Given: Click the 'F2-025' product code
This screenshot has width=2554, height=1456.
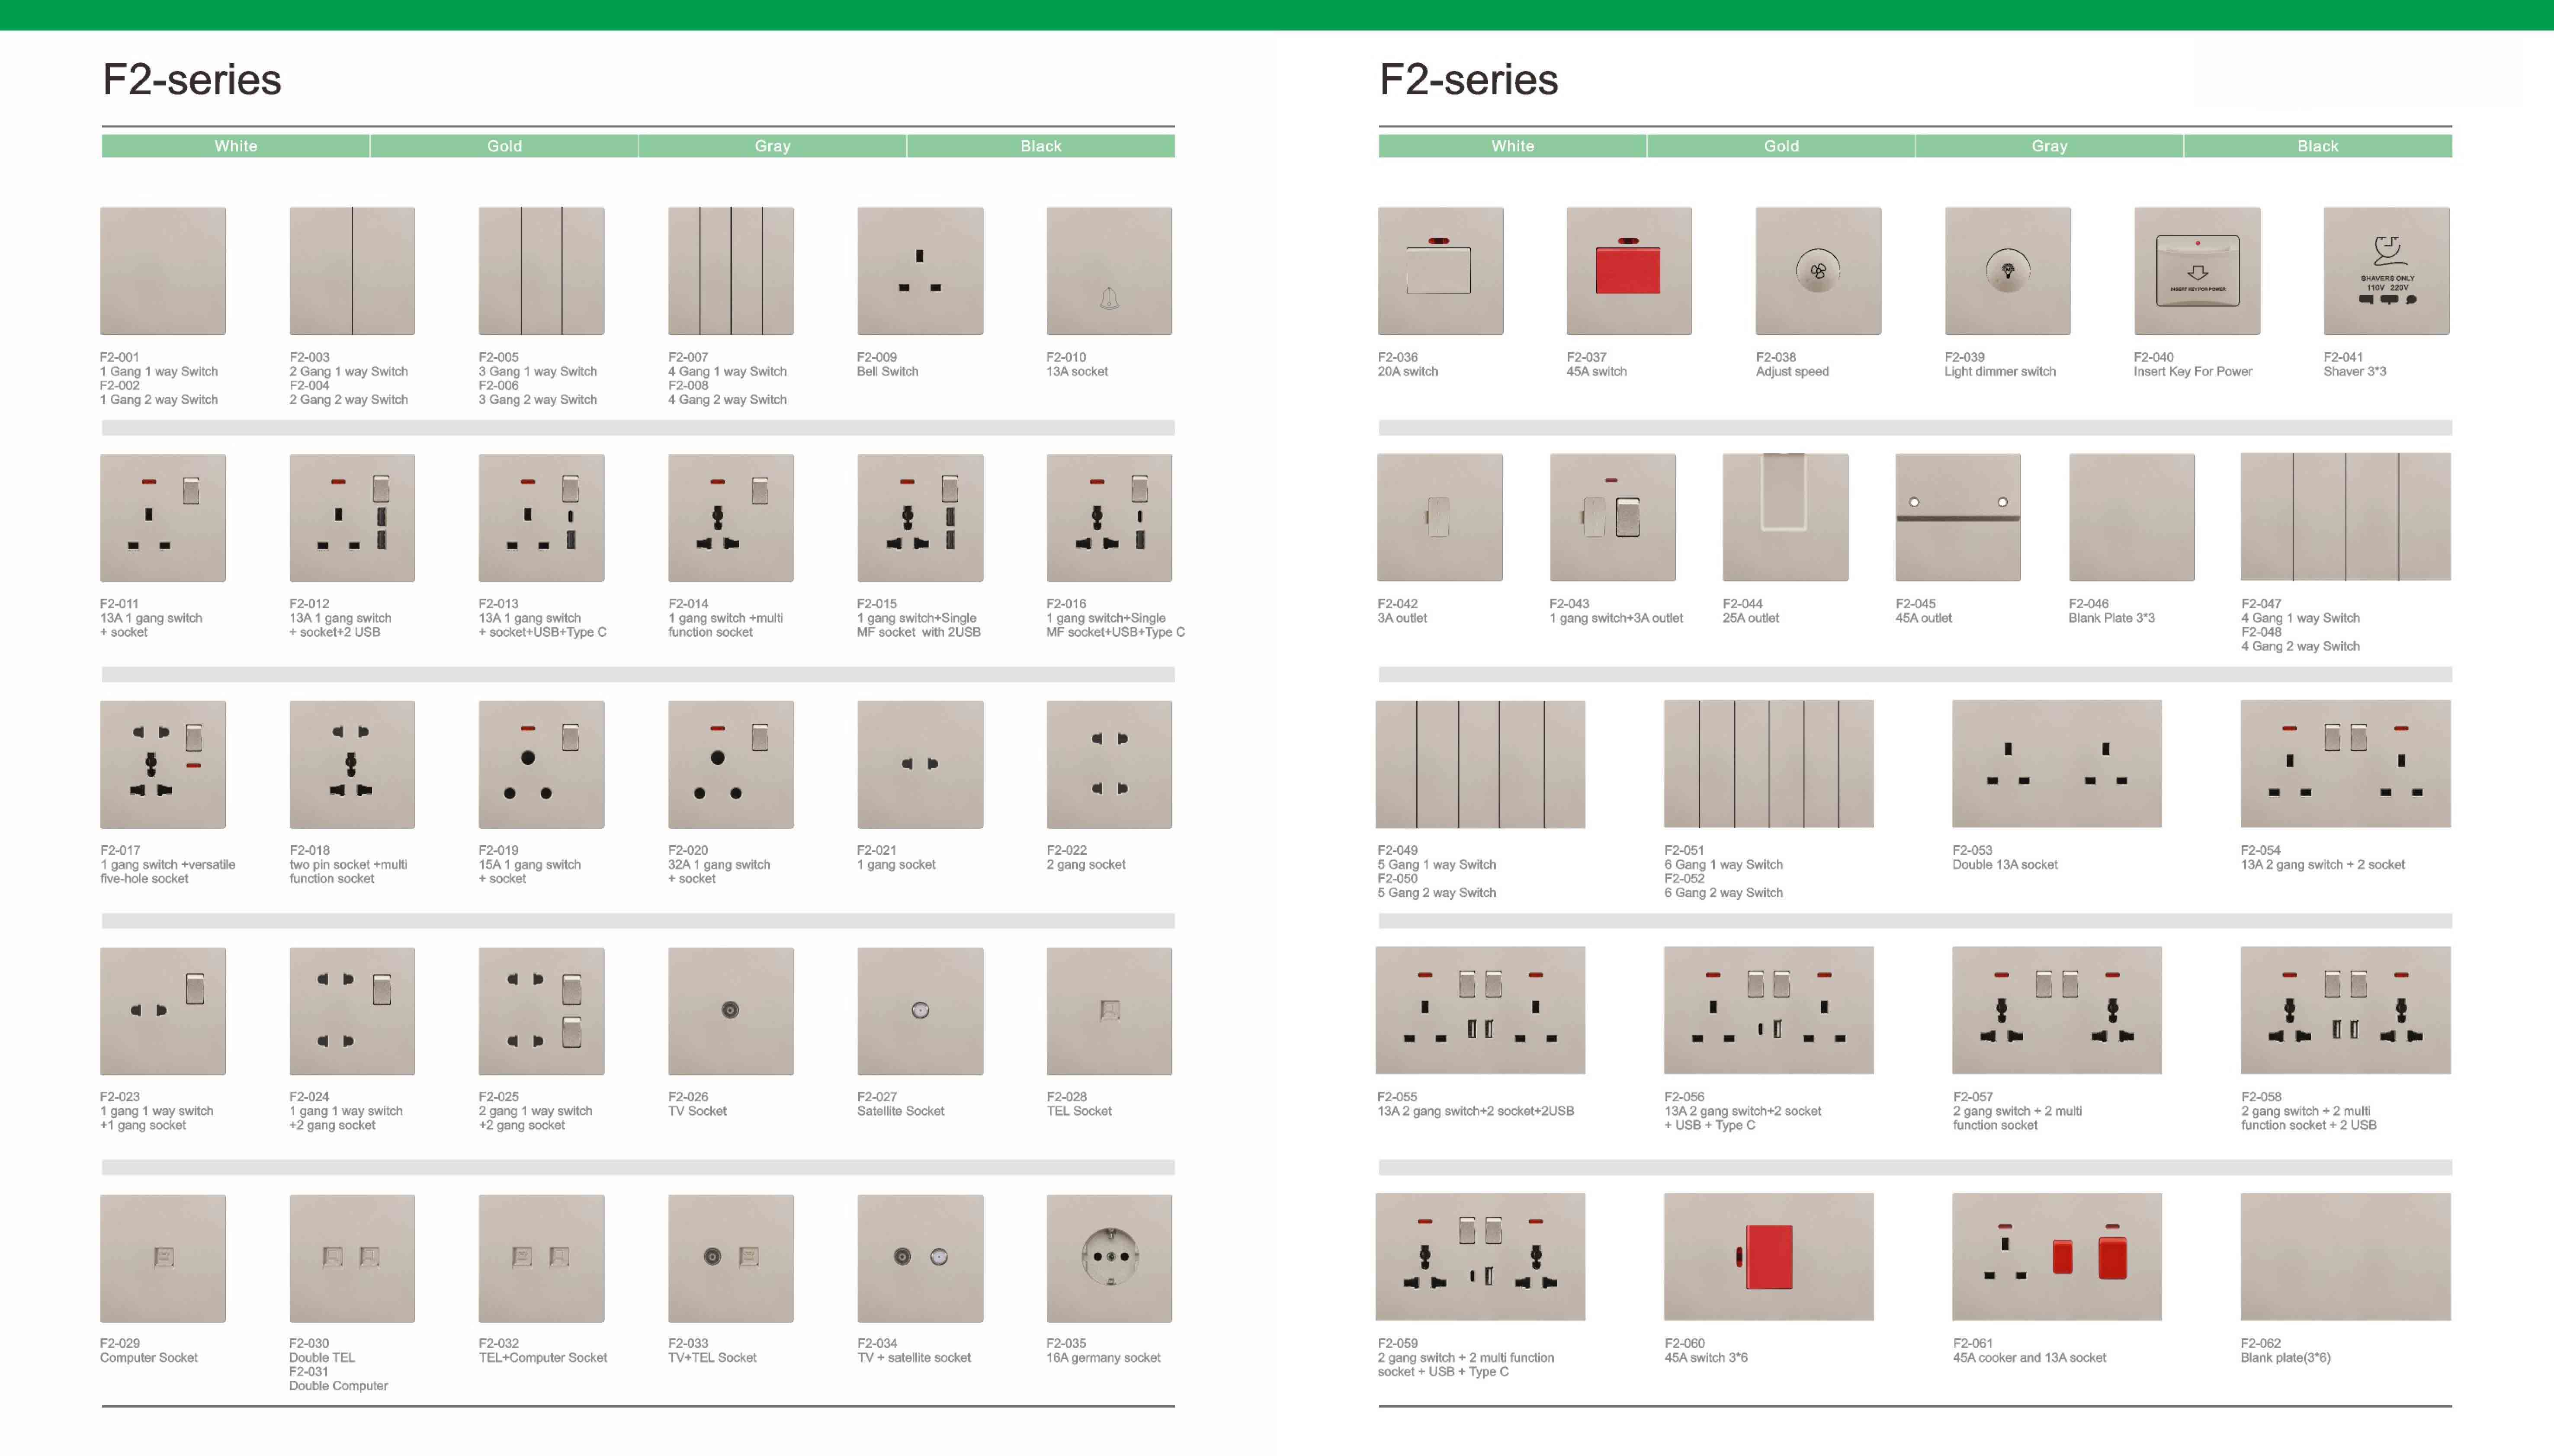Looking at the screenshot, I should (x=498, y=1097).
